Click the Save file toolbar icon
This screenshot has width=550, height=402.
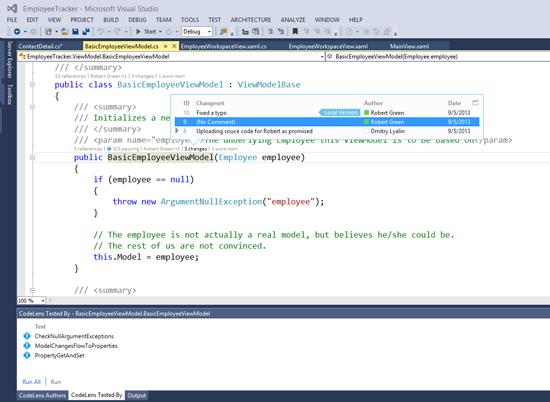(75, 32)
